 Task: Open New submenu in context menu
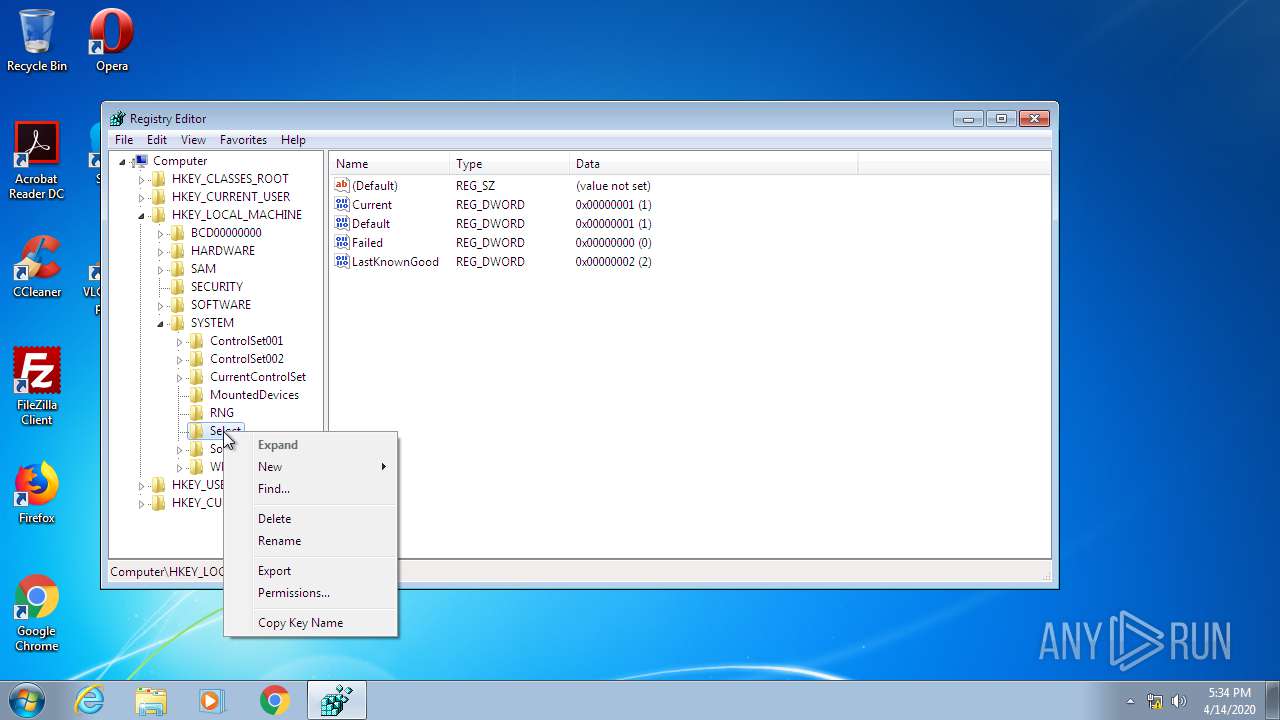310,467
